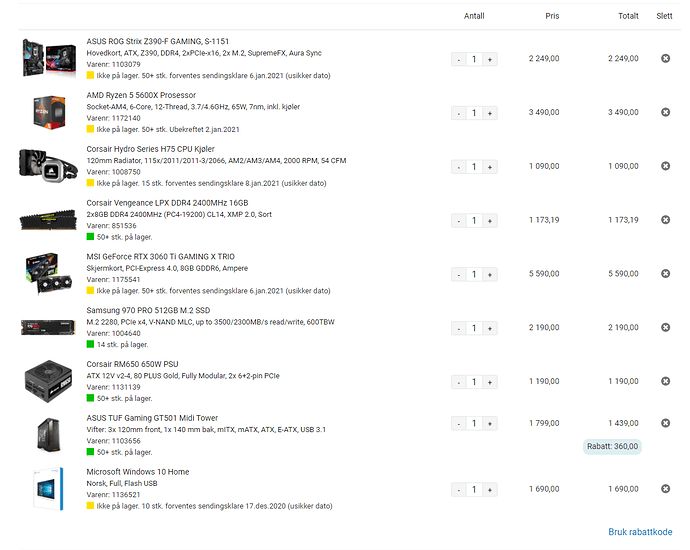Remove Corsair Vengeance LPX RAM from cart

coord(665,220)
